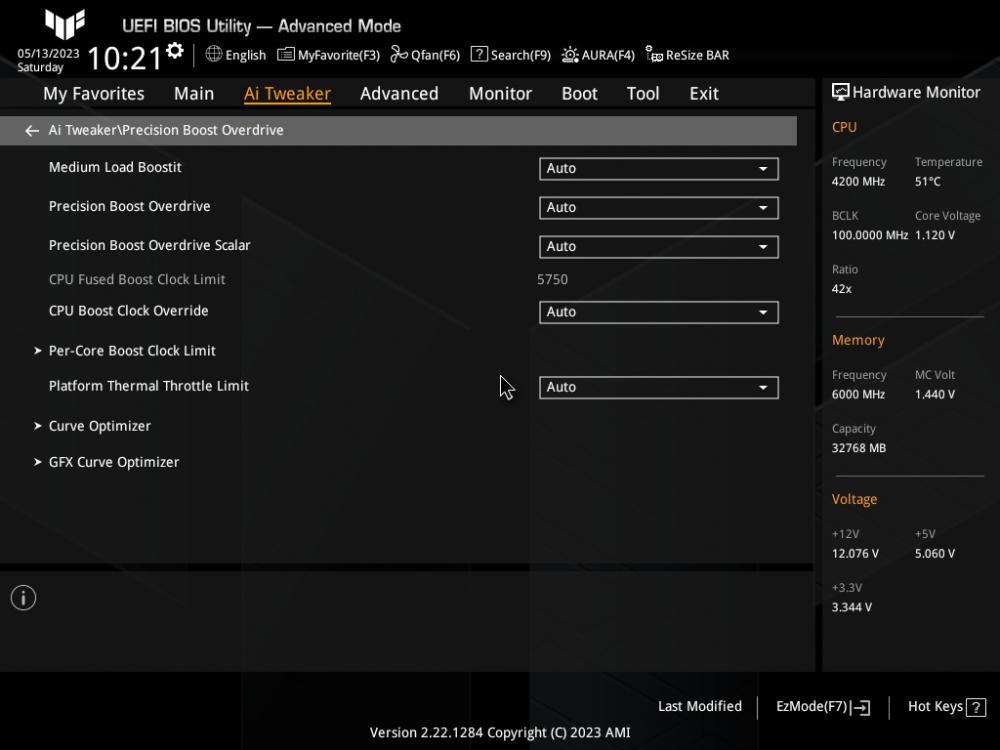Open MyFavorite(F3) list
Image resolution: width=1000 pixels, height=750 pixels.
pos(328,55)
